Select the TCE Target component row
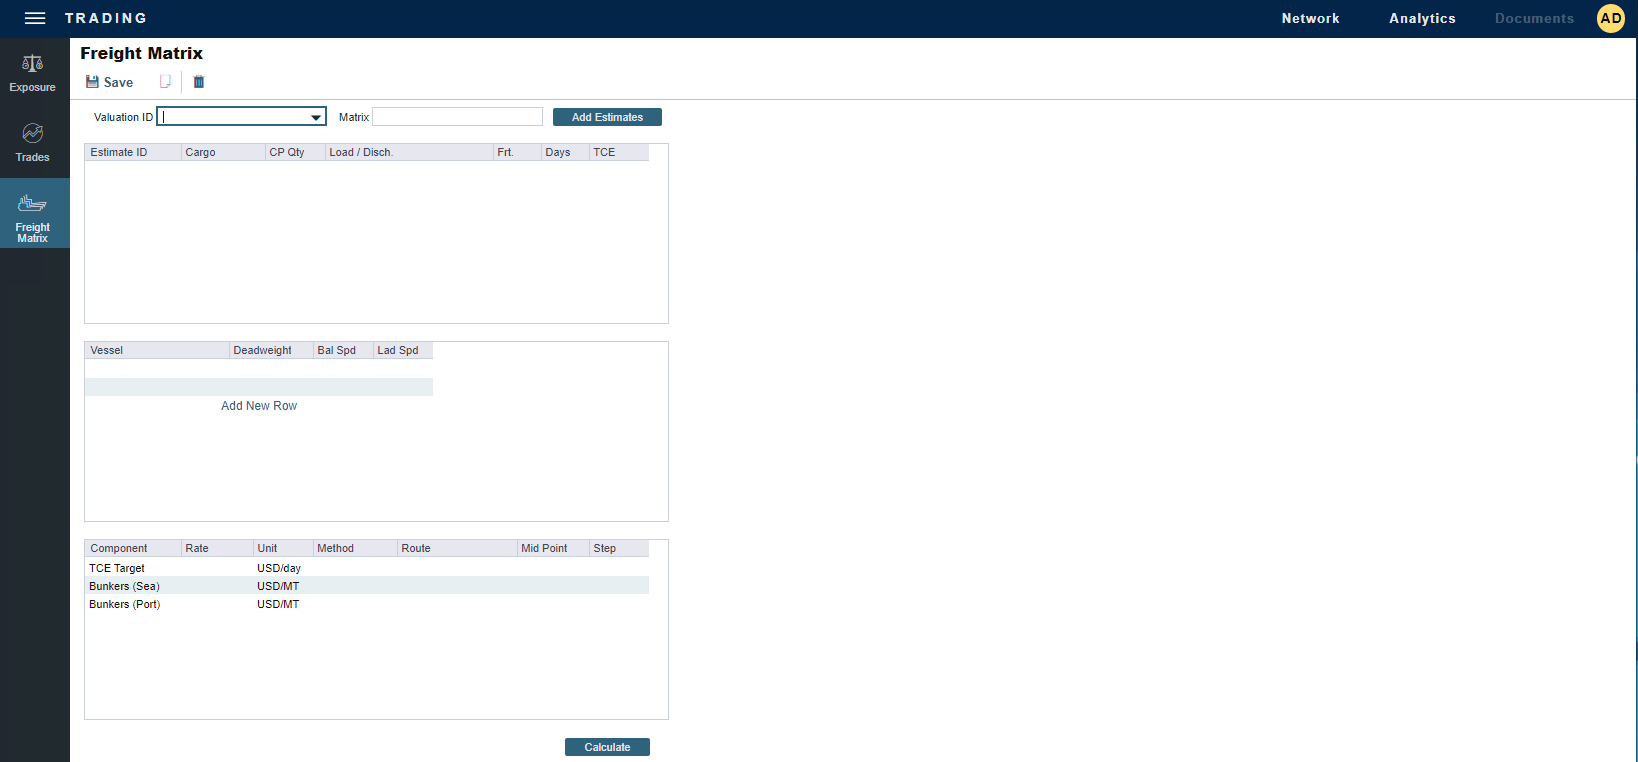Viewport: 1638px width, 762px height. coord(117,568)
